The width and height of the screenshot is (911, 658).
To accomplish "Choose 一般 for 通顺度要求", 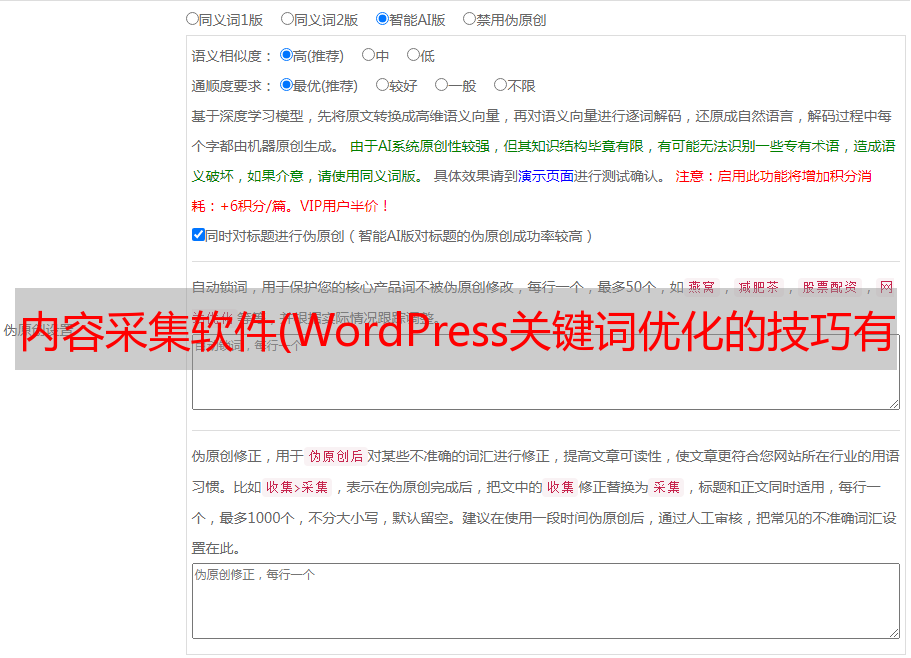I will [x=441, y=85].
